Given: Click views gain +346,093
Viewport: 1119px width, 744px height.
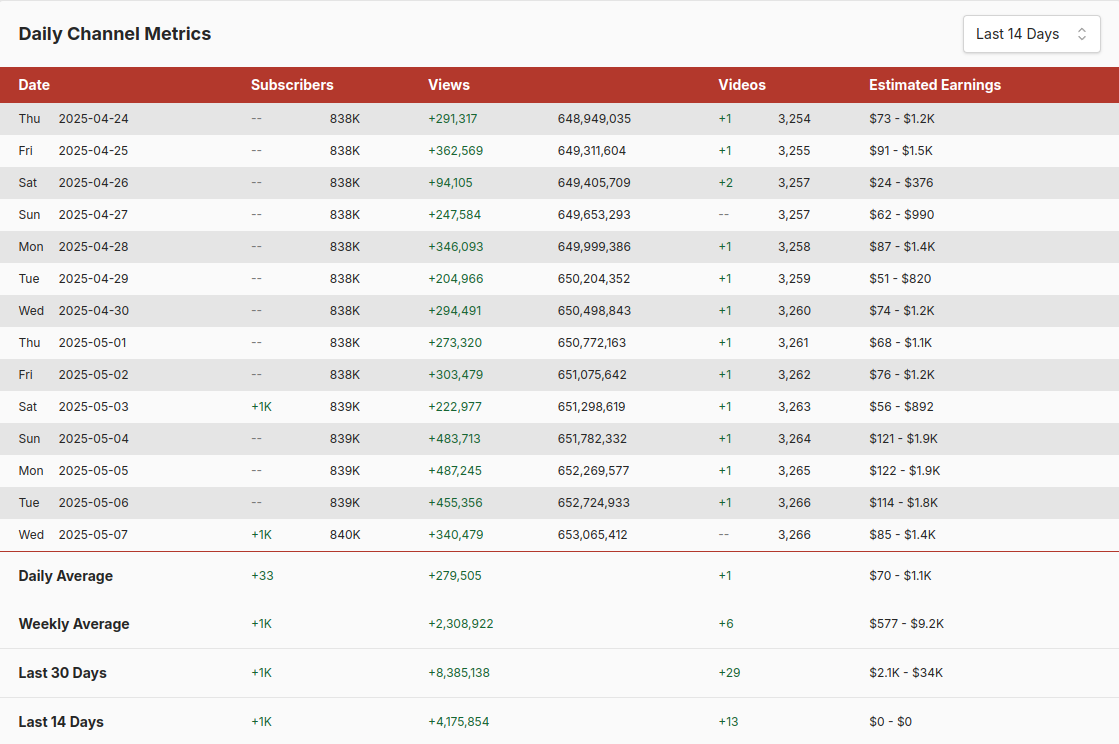Looking at the screenshot, I should point(455,247).
